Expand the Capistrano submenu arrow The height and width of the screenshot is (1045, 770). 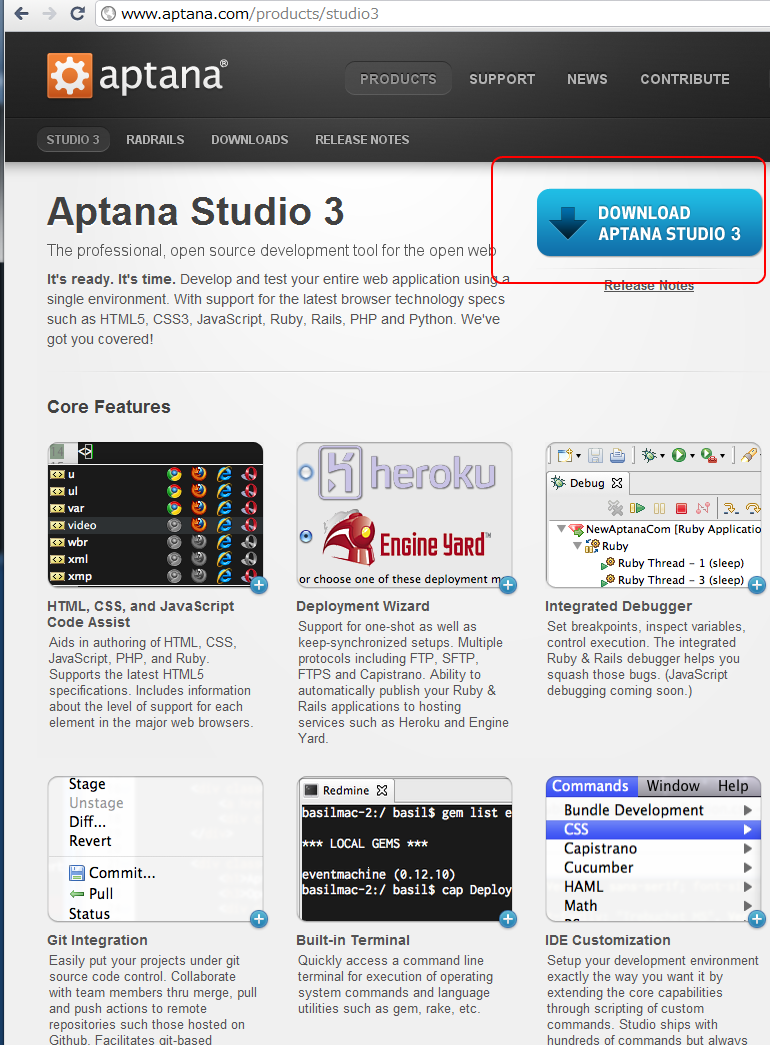748,849
